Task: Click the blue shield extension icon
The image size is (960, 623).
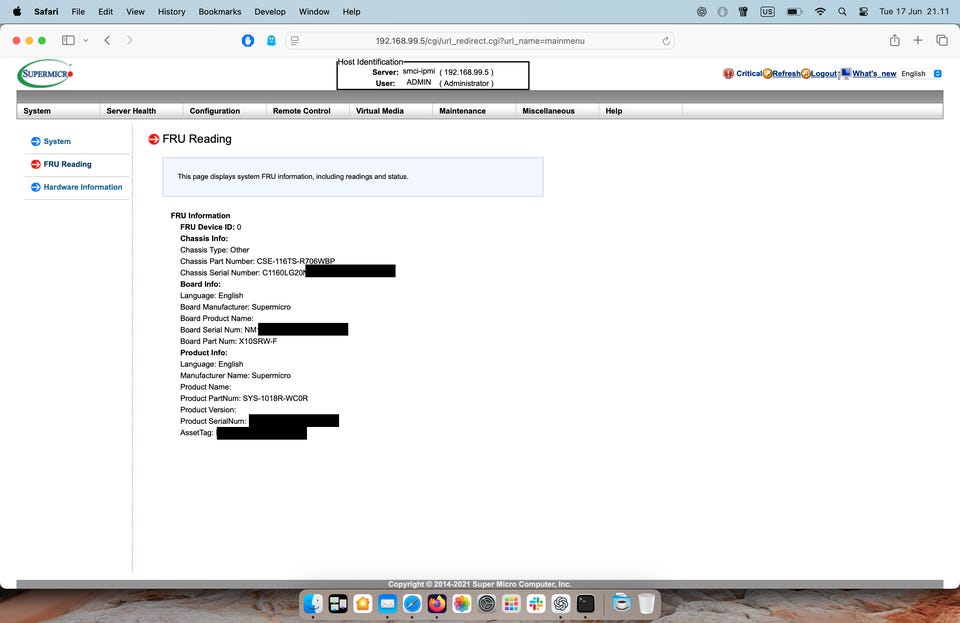Action: (248, 40)
